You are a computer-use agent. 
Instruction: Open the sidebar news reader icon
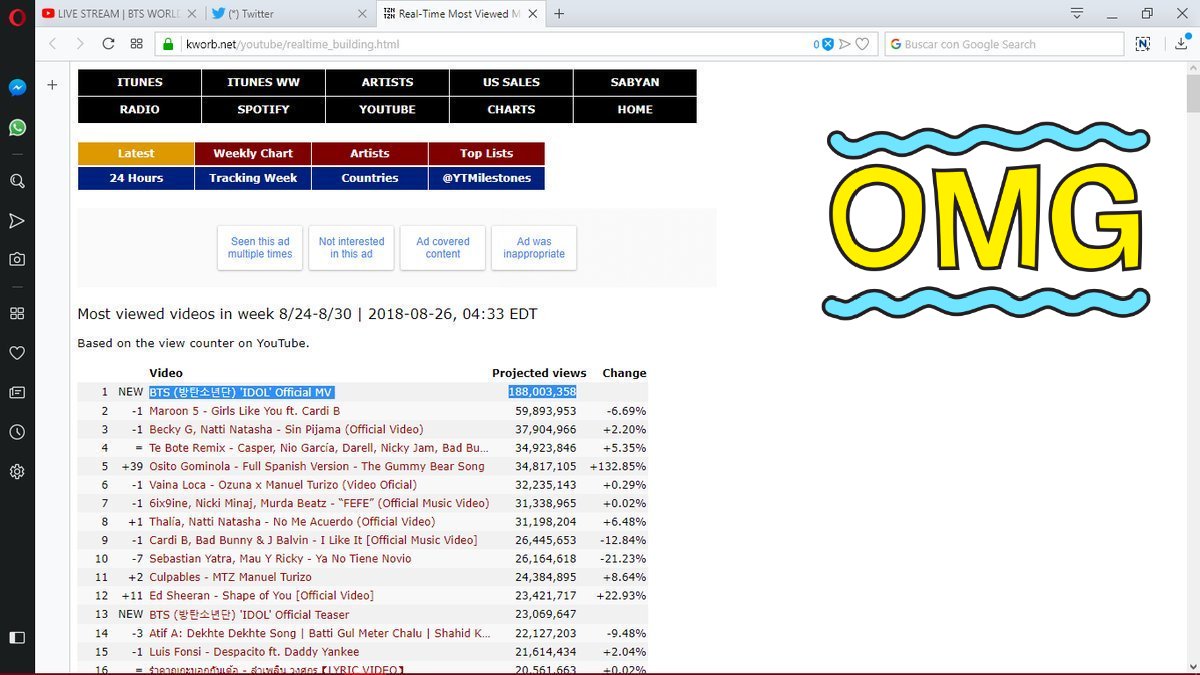click(x=17, y=392)
